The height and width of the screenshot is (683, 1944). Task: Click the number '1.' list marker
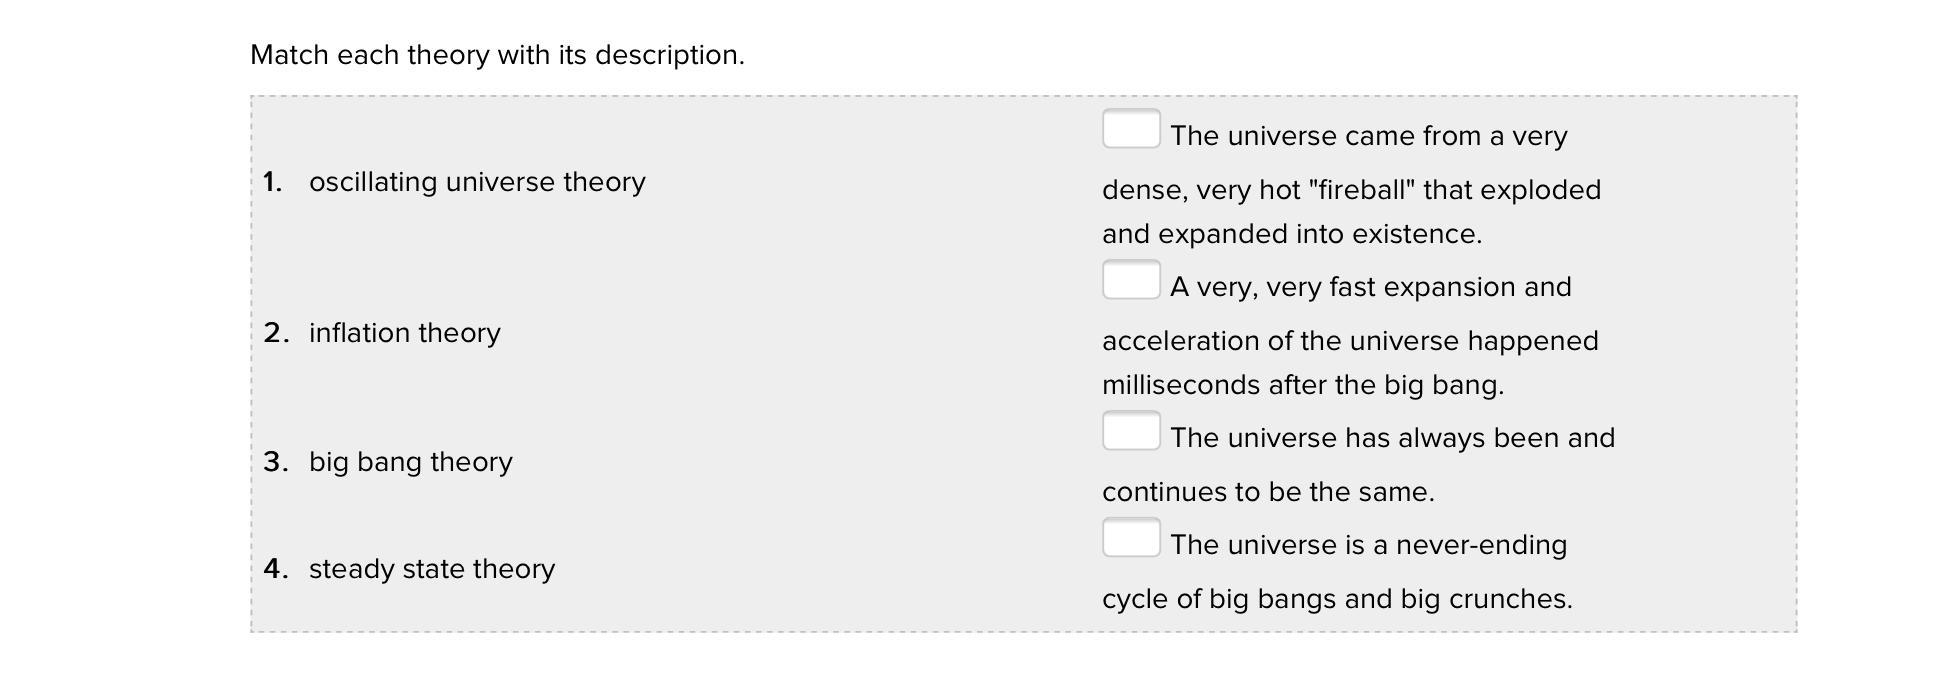pos(273,182)
